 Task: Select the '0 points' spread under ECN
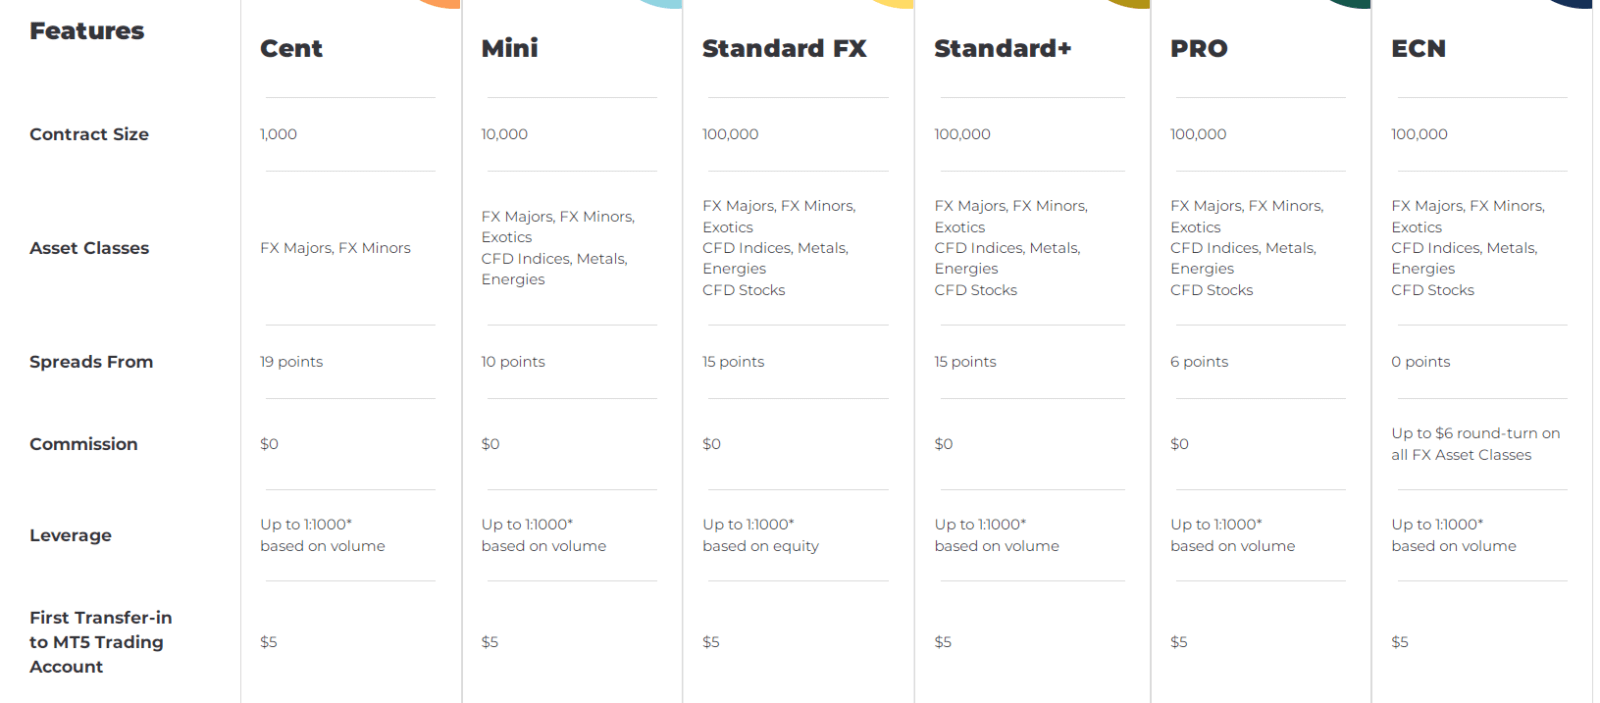(1420, 362)
